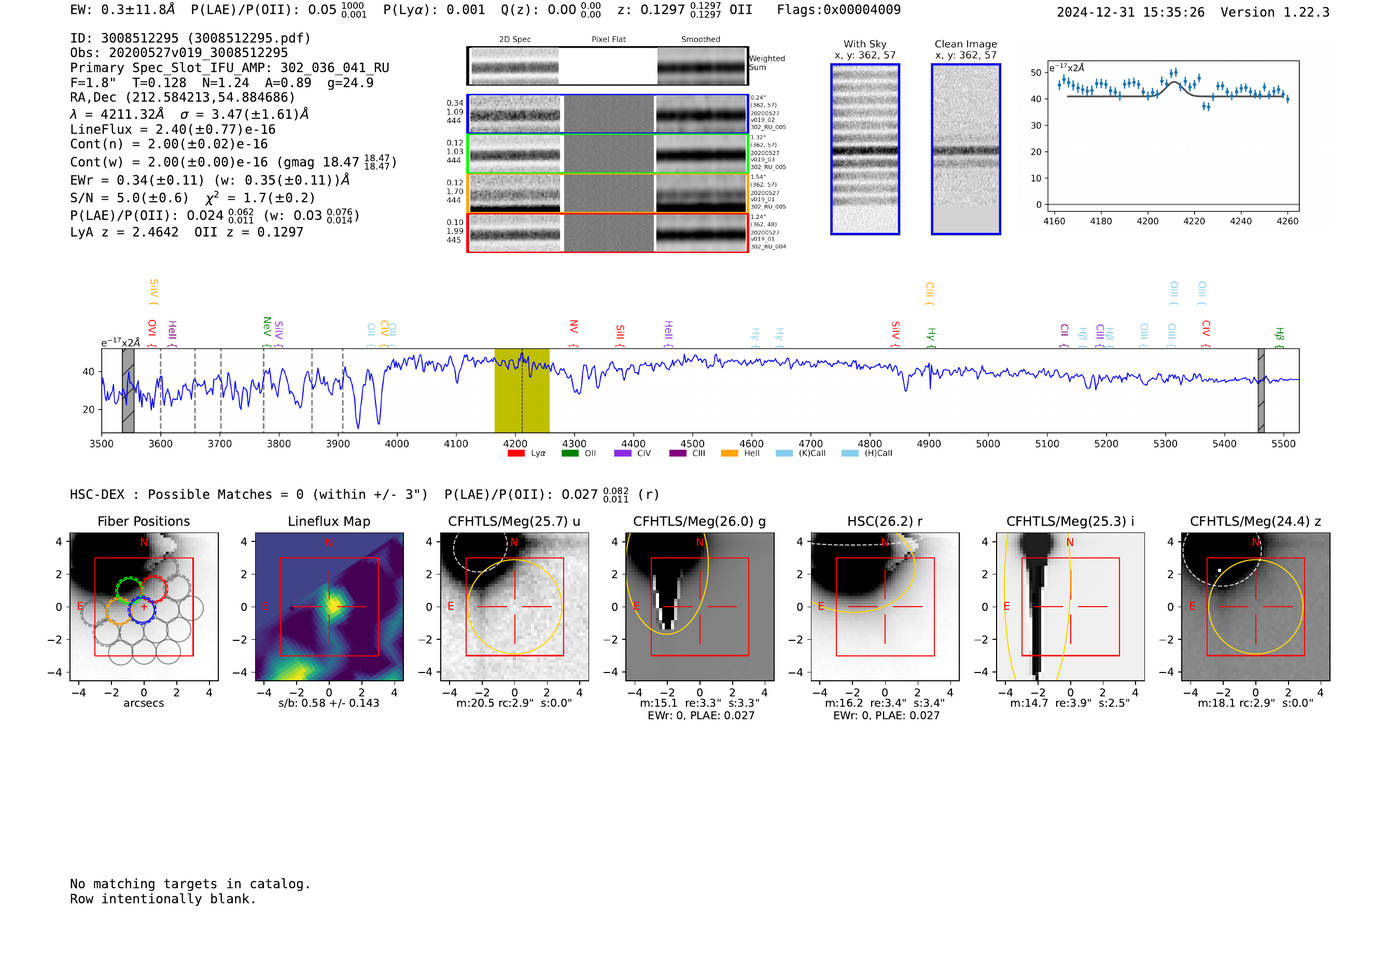Image resolution: width=1400 pixels, height=953 pixels.
Task: Click the Primary Spec_Slot_IFU_AMP text line
Action: click(230, 68)
